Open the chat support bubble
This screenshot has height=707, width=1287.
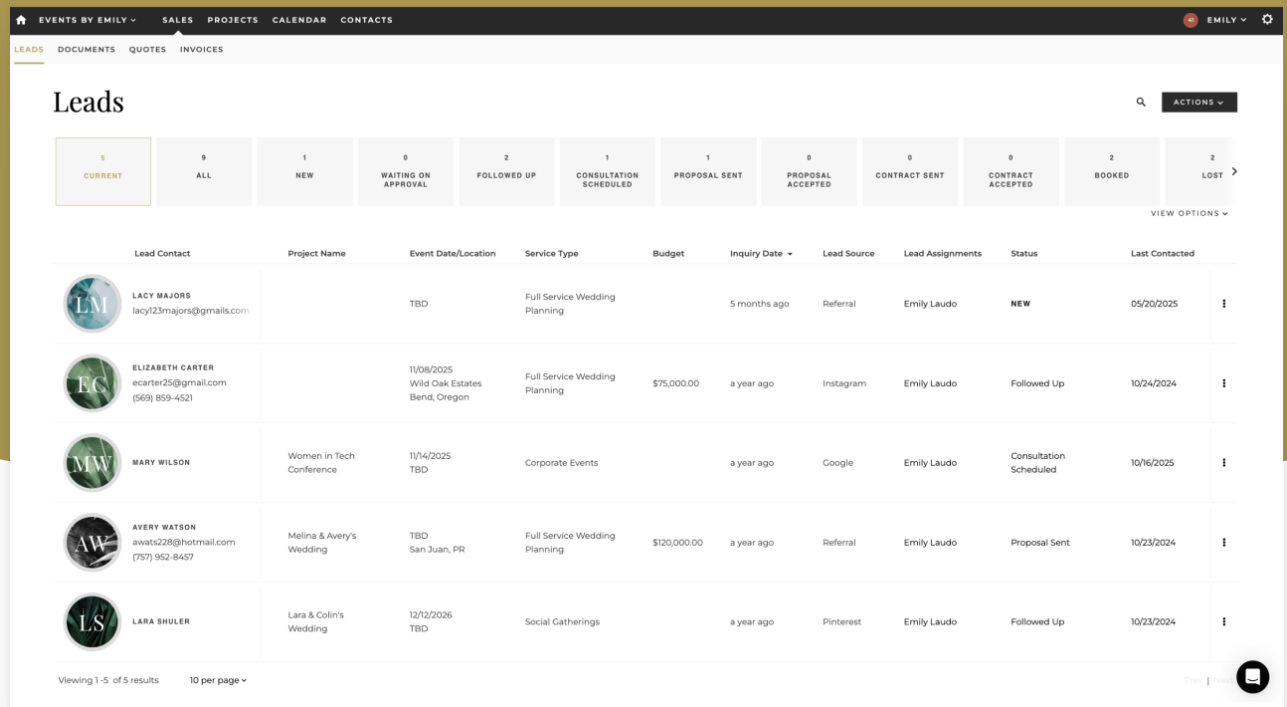coord(1252,677)
